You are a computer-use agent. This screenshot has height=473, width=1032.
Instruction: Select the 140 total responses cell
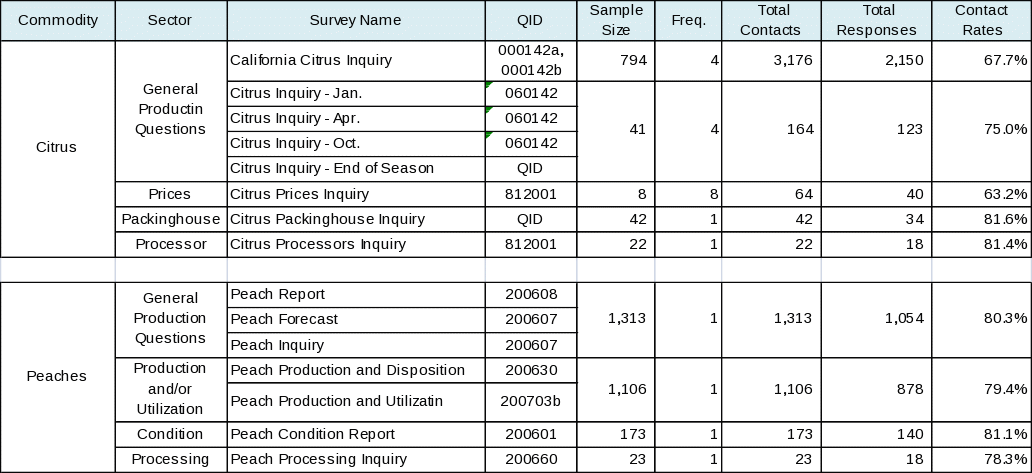(877, 434)
